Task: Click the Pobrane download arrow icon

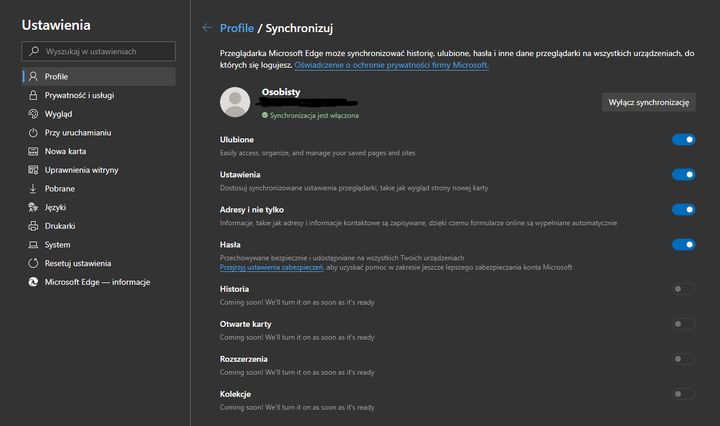Action: [33, 188]
